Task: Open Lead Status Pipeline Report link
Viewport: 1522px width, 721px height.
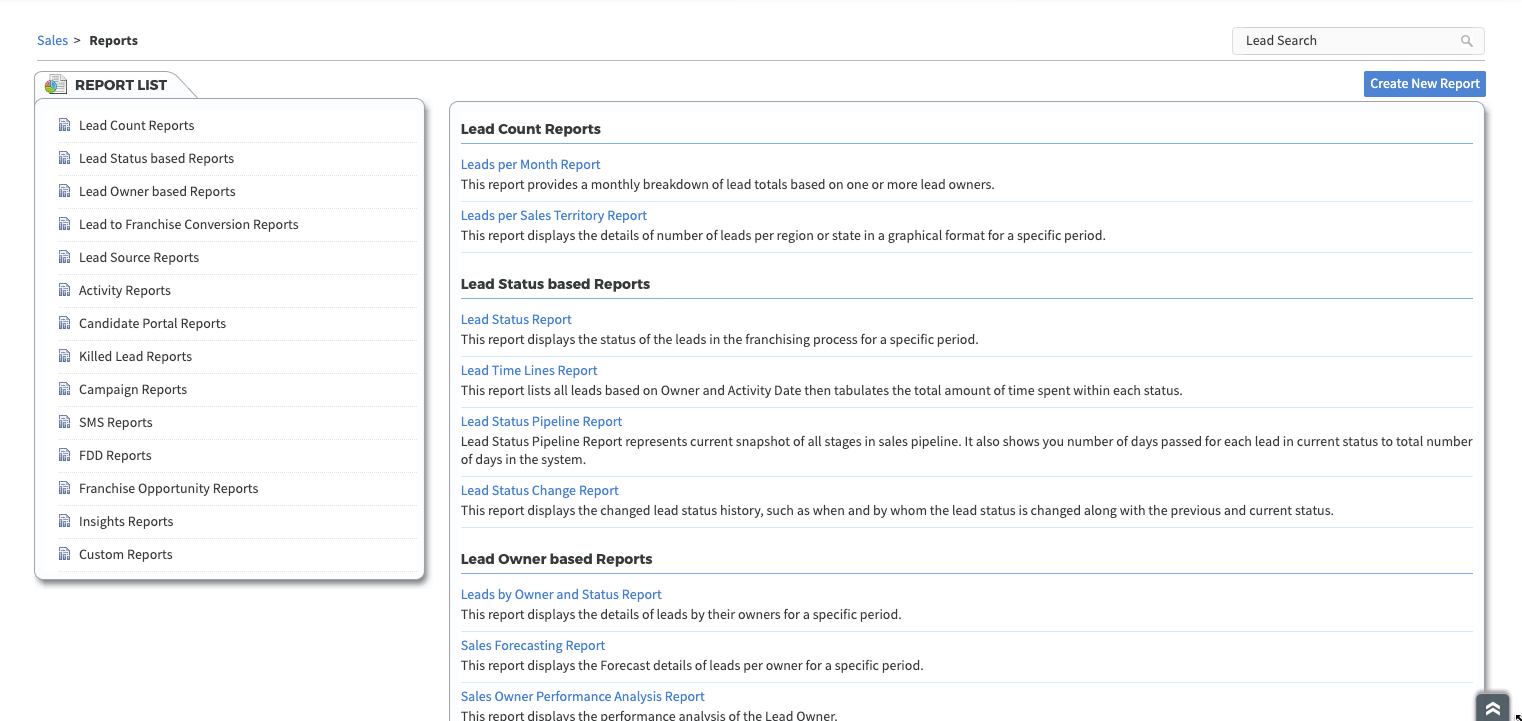Action: pyautogui.click(x=541, y=421)
